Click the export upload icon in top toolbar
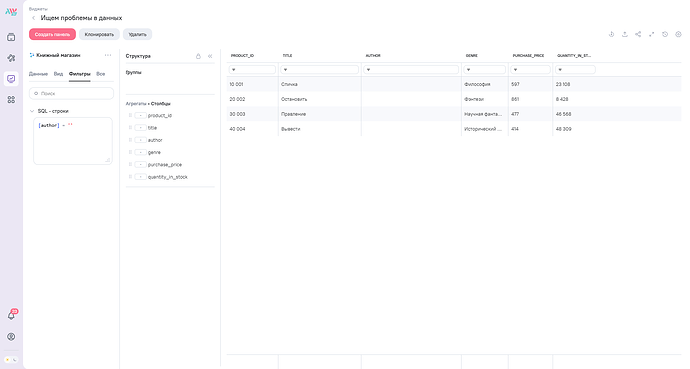Viewport: 690px width, 369px height. 624,34
